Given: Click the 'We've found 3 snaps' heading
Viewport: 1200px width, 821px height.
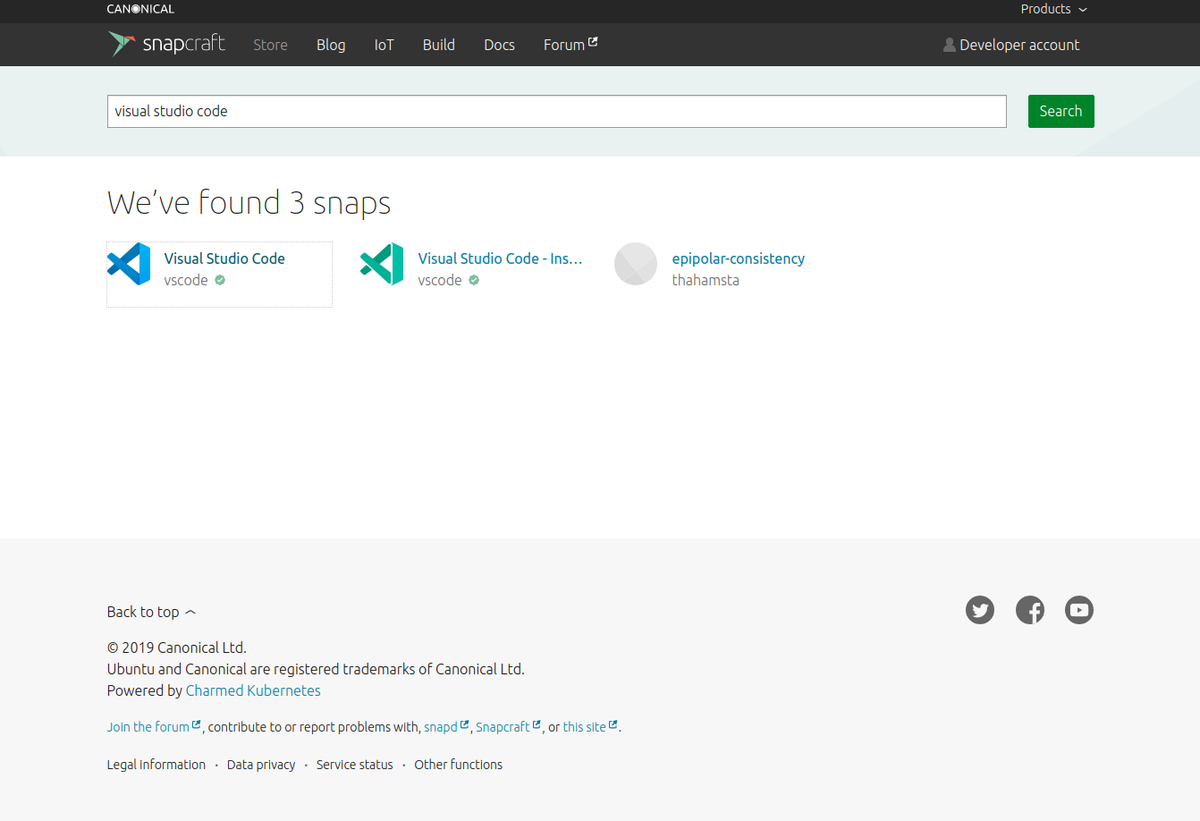Looking at the screenshot, I should coord(249,203).
